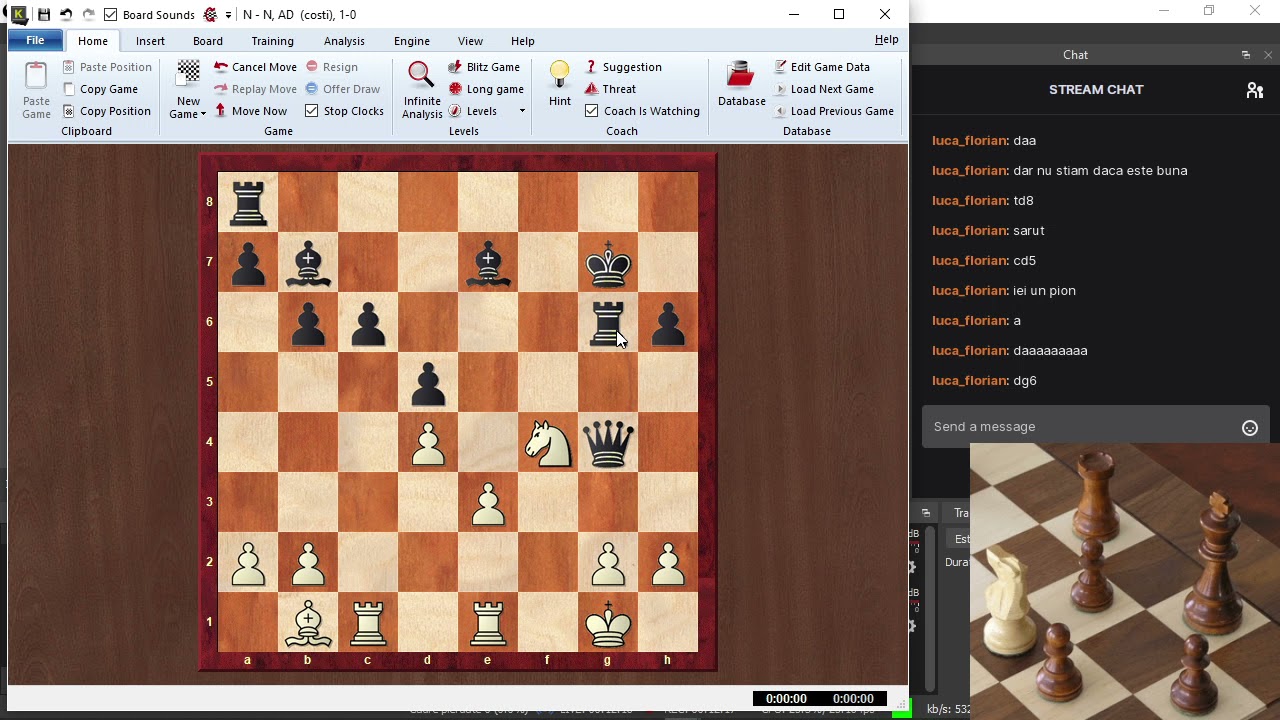1280x720 pixels.
Task: Undo using the title bar arrow
Action: coord(66,15)
